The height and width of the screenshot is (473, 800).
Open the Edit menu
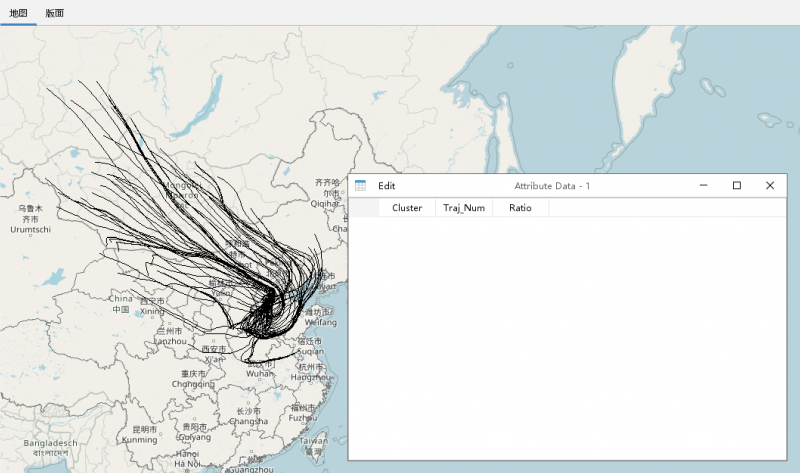pos(386,186)
